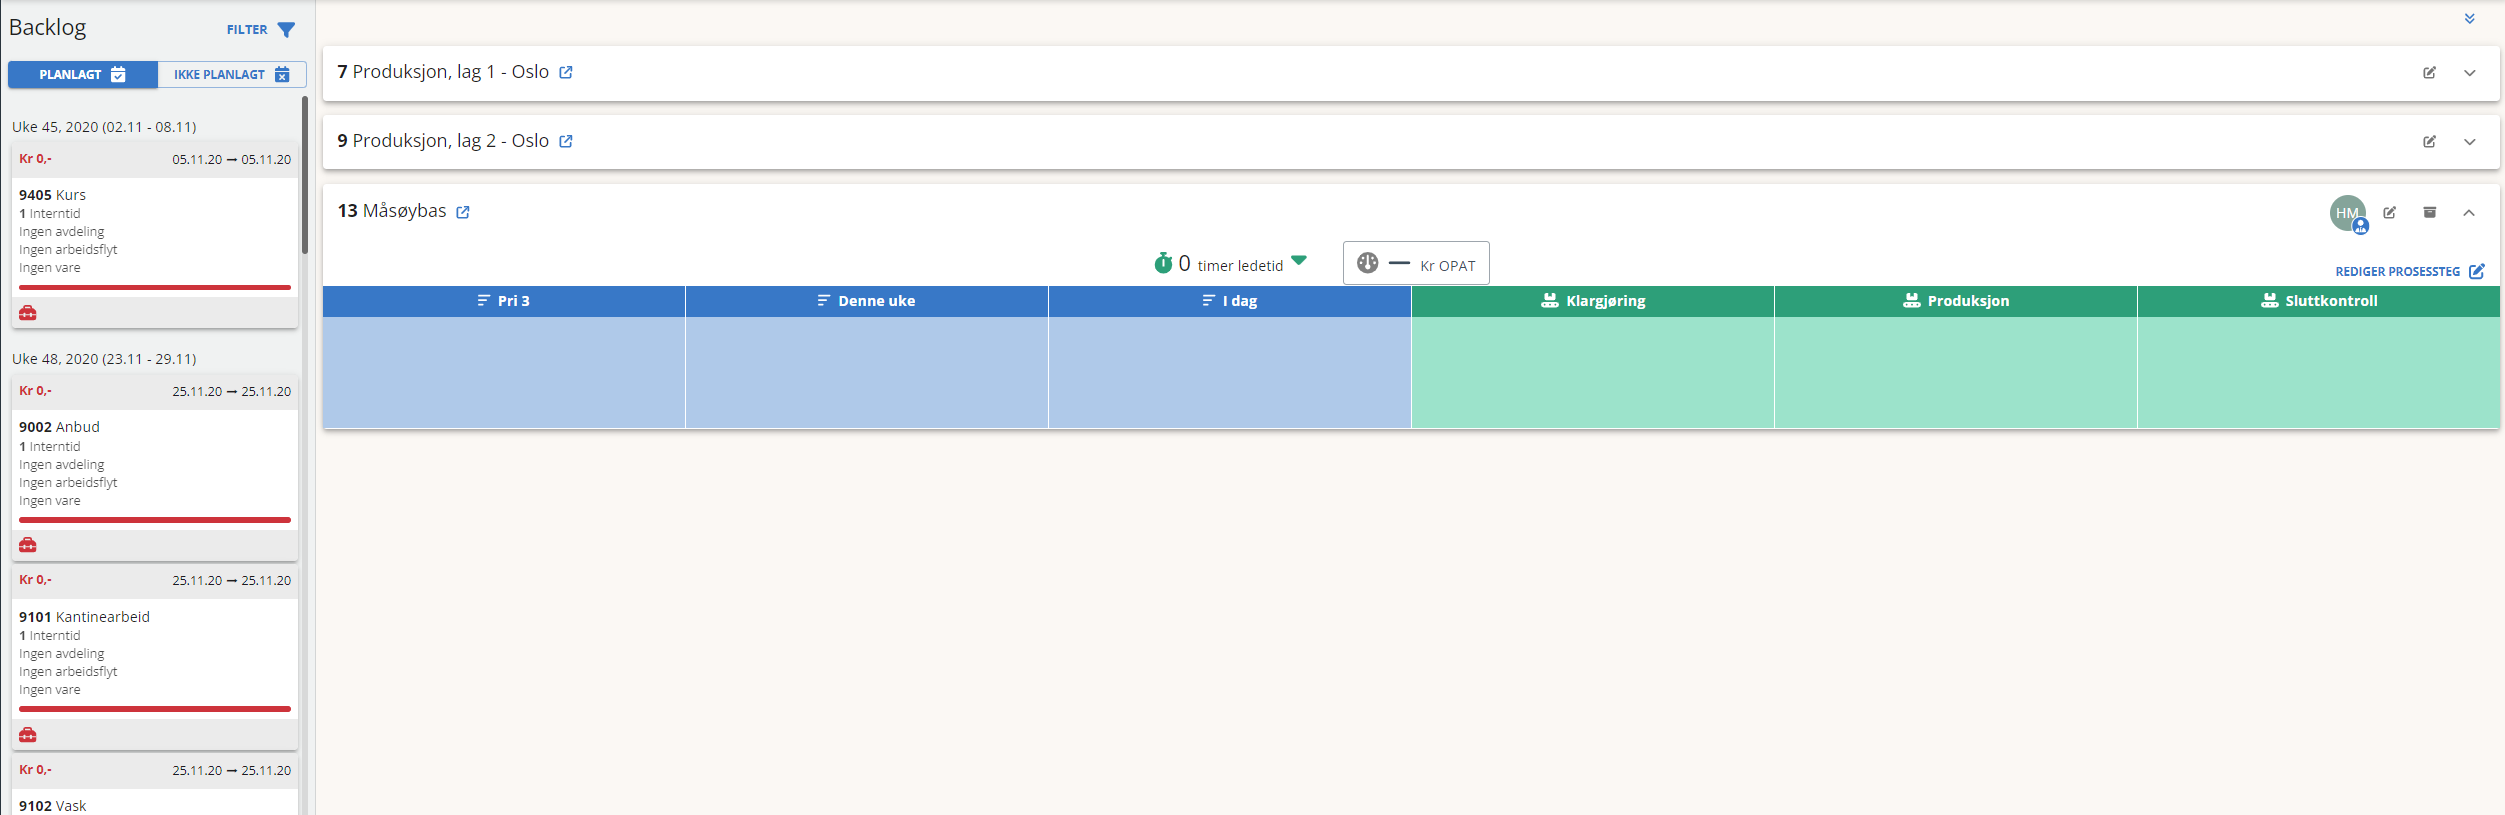
Task: Click the empty Produksjon column area
Action: coord(1956,373)
